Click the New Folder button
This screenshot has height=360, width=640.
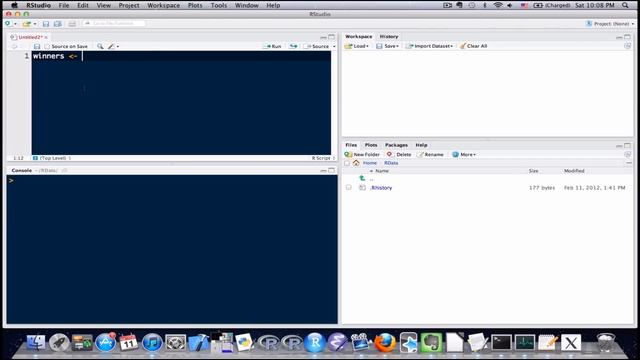pyautogui.click(x=362, y=154)
